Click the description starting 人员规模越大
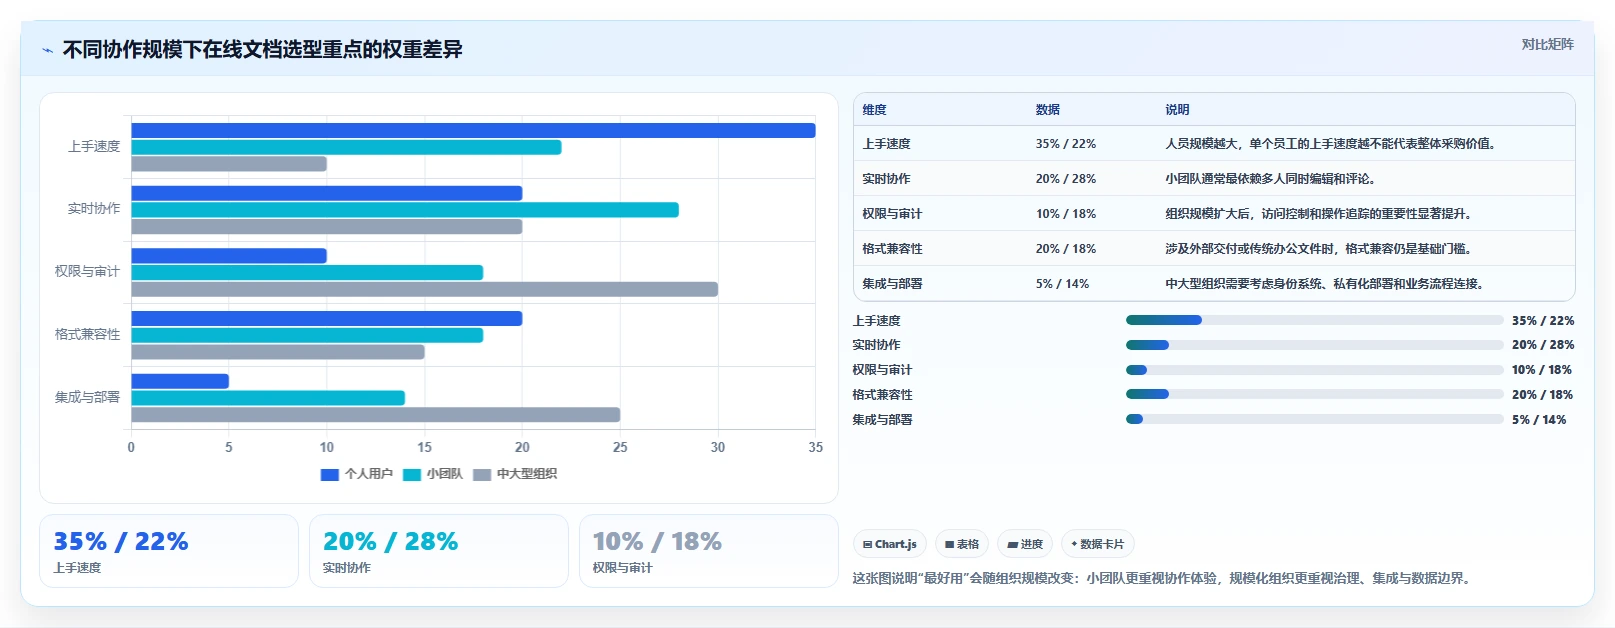 coord(1332,144)
